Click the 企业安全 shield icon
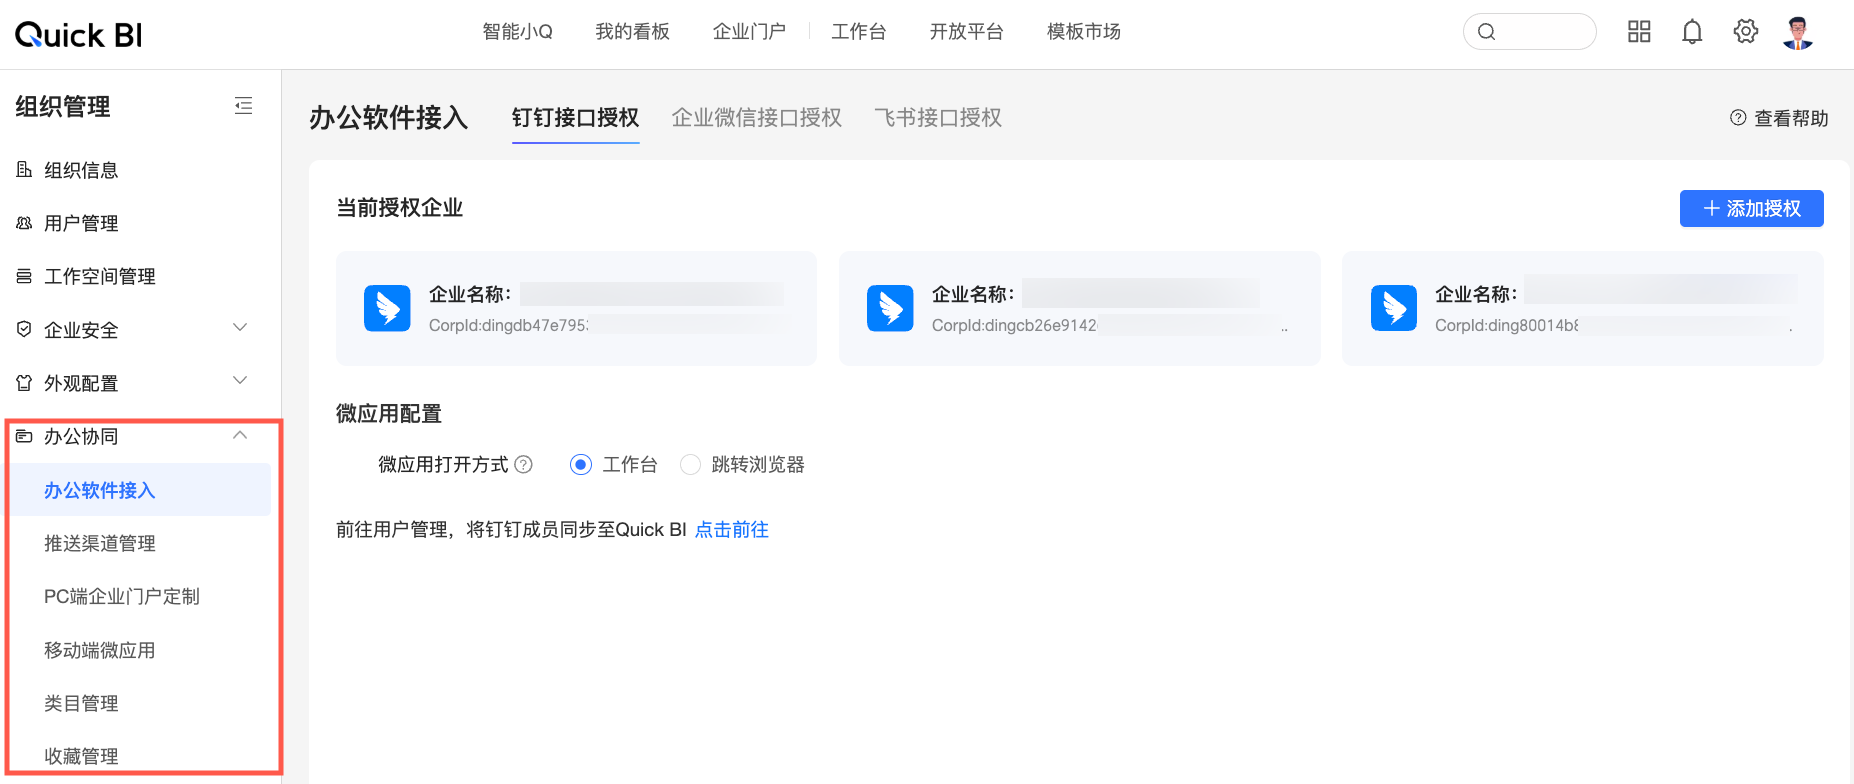This screenshot has height=784, width=1854. [24, 329]
